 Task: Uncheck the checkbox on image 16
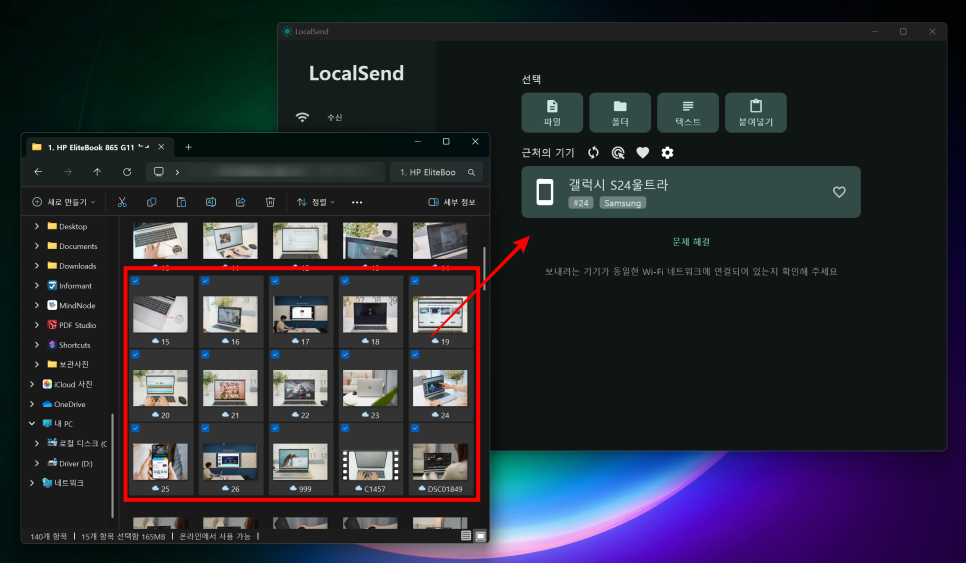(205, 281)
